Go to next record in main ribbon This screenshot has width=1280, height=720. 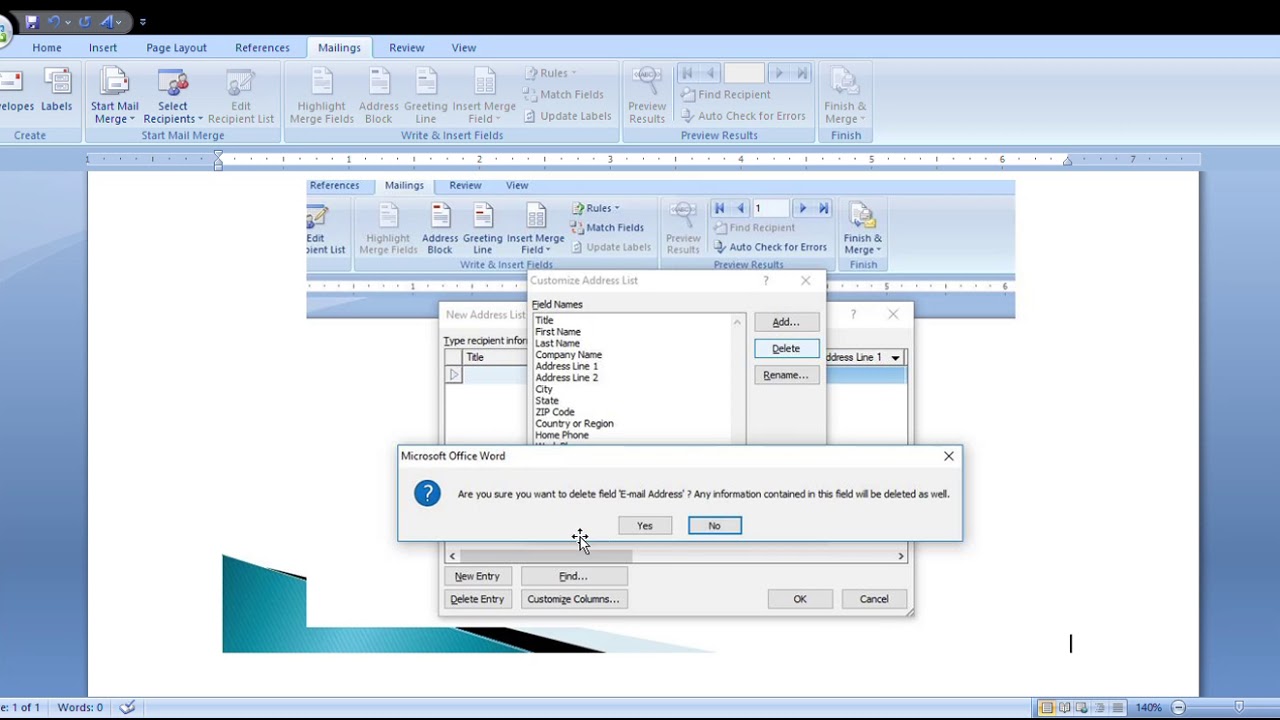pyautogui.click(x=779, y=73)
